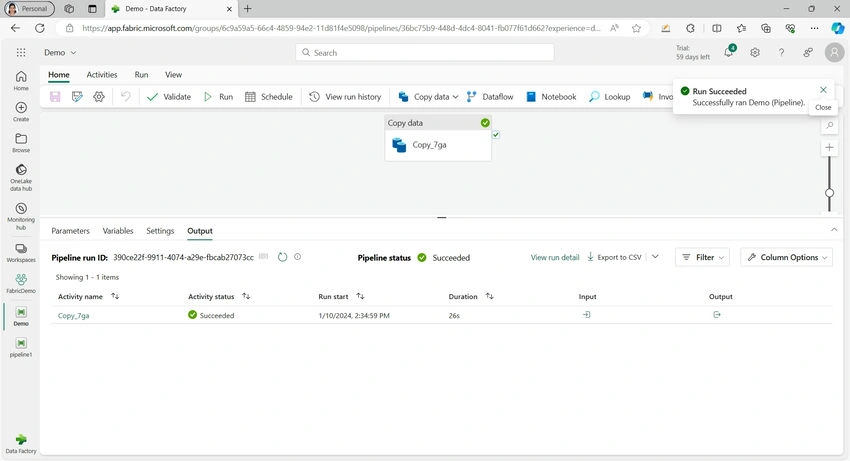Sort by Duration column

pos(490,296)
